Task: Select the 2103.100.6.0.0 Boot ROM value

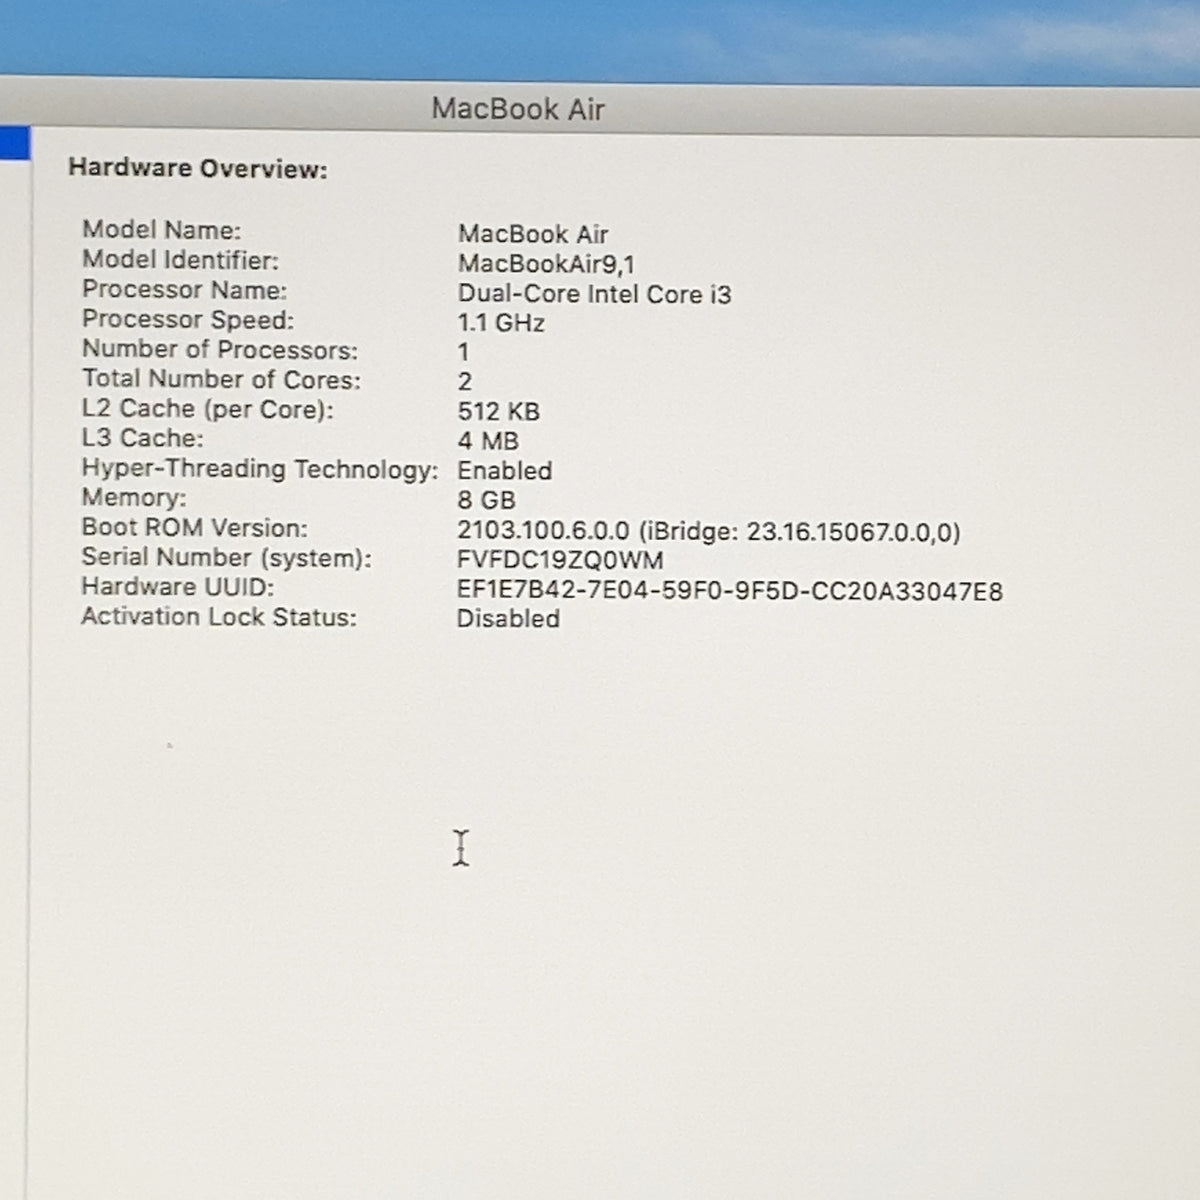Action: (709, 531)
